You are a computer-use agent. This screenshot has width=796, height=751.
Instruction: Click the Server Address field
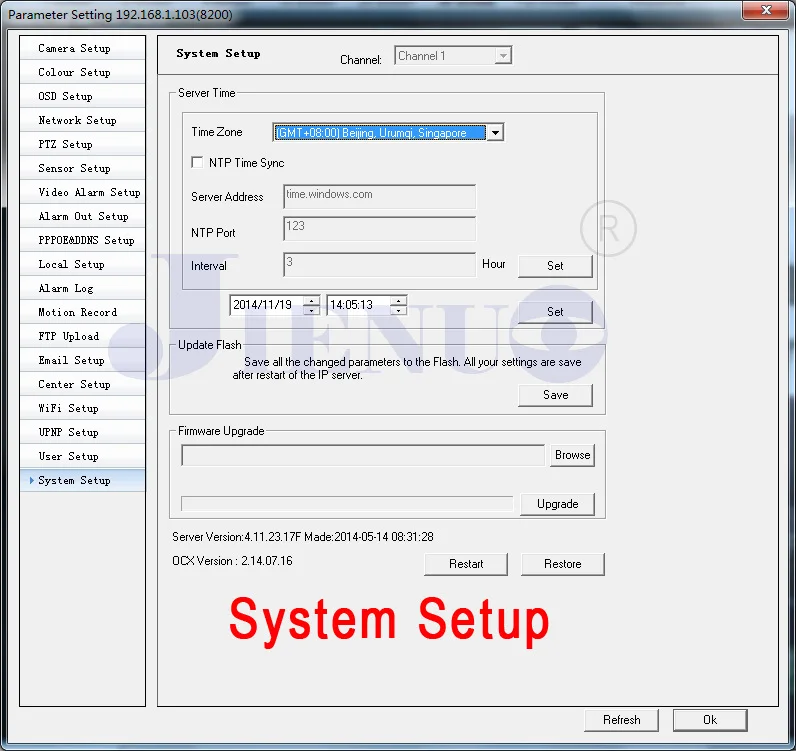[379, 197]
